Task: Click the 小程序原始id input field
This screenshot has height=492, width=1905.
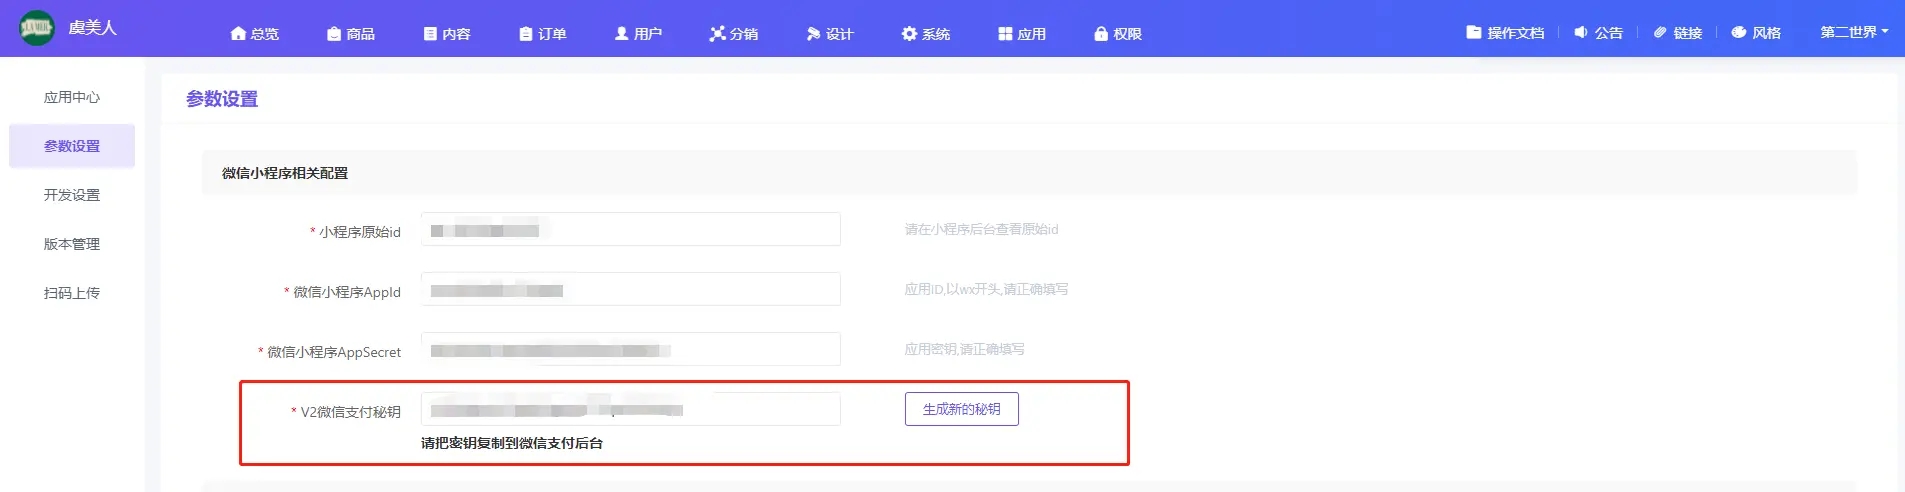Action: point(630,230)
